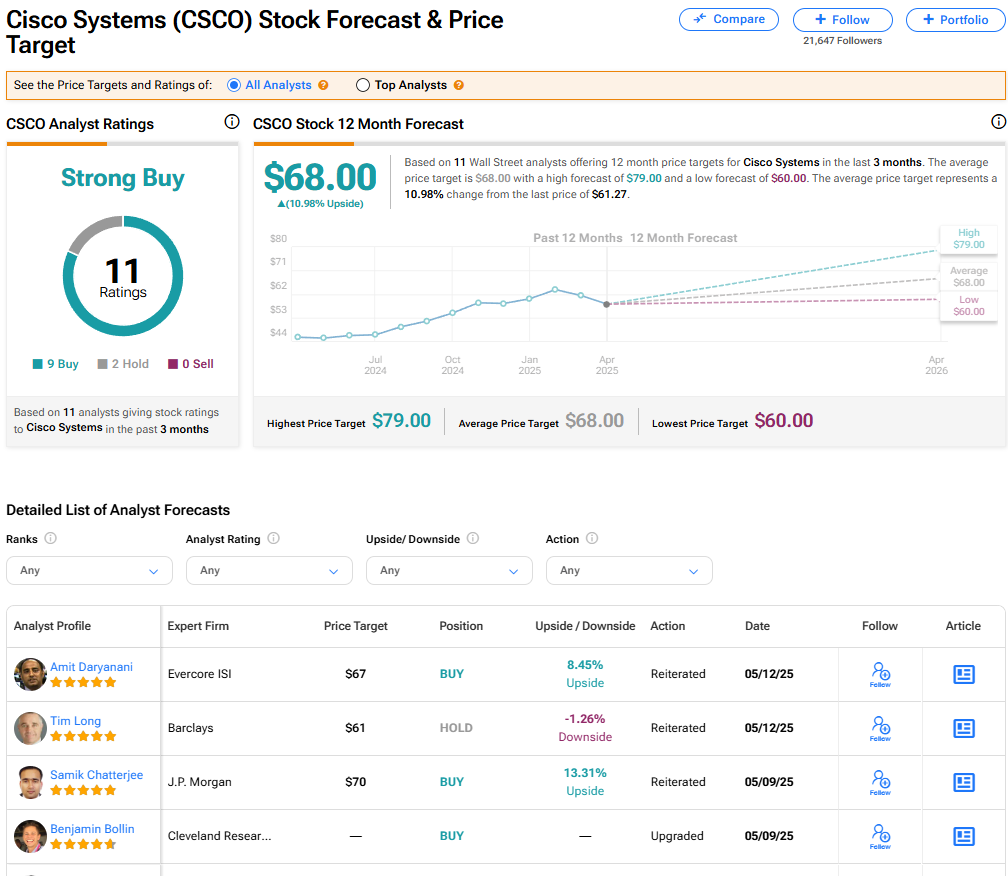Open article icon for Tim Long
The image size is (1008, 876).
click(x=963, y=728)
